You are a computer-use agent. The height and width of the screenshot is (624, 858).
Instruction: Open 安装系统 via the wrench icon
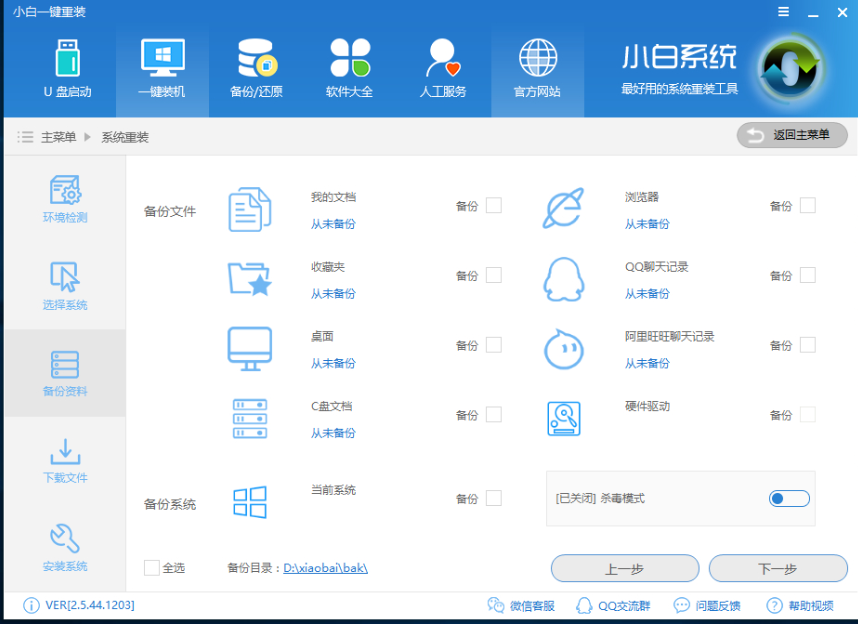(66, 546)
